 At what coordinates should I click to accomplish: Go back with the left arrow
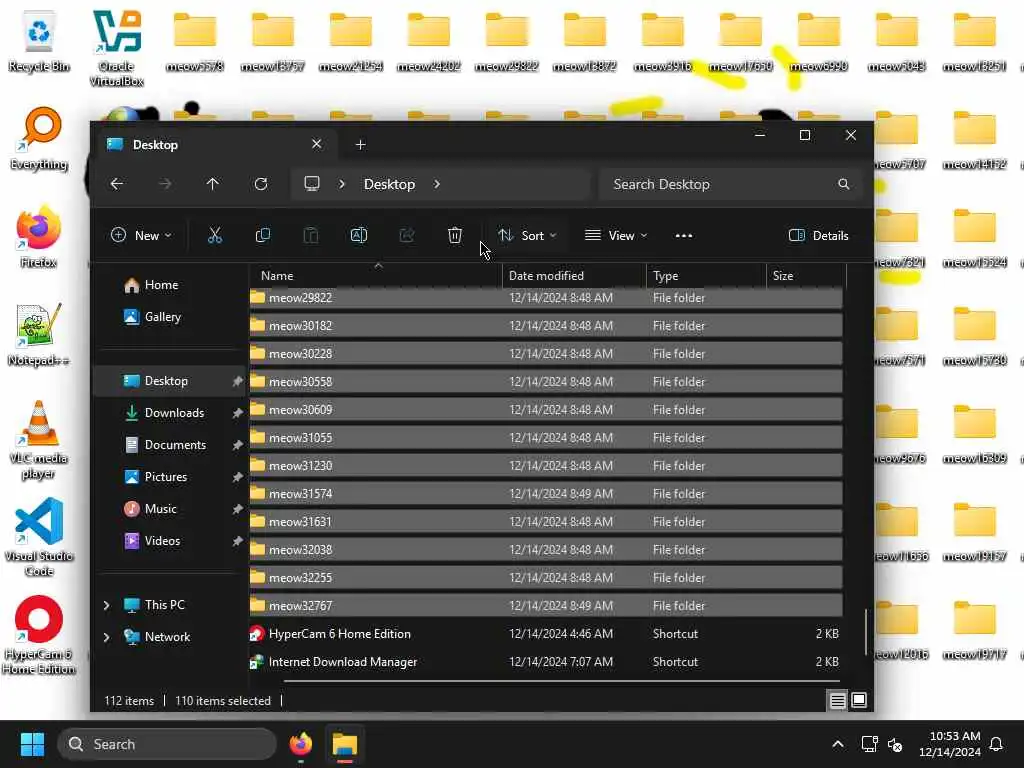point(117,184)
